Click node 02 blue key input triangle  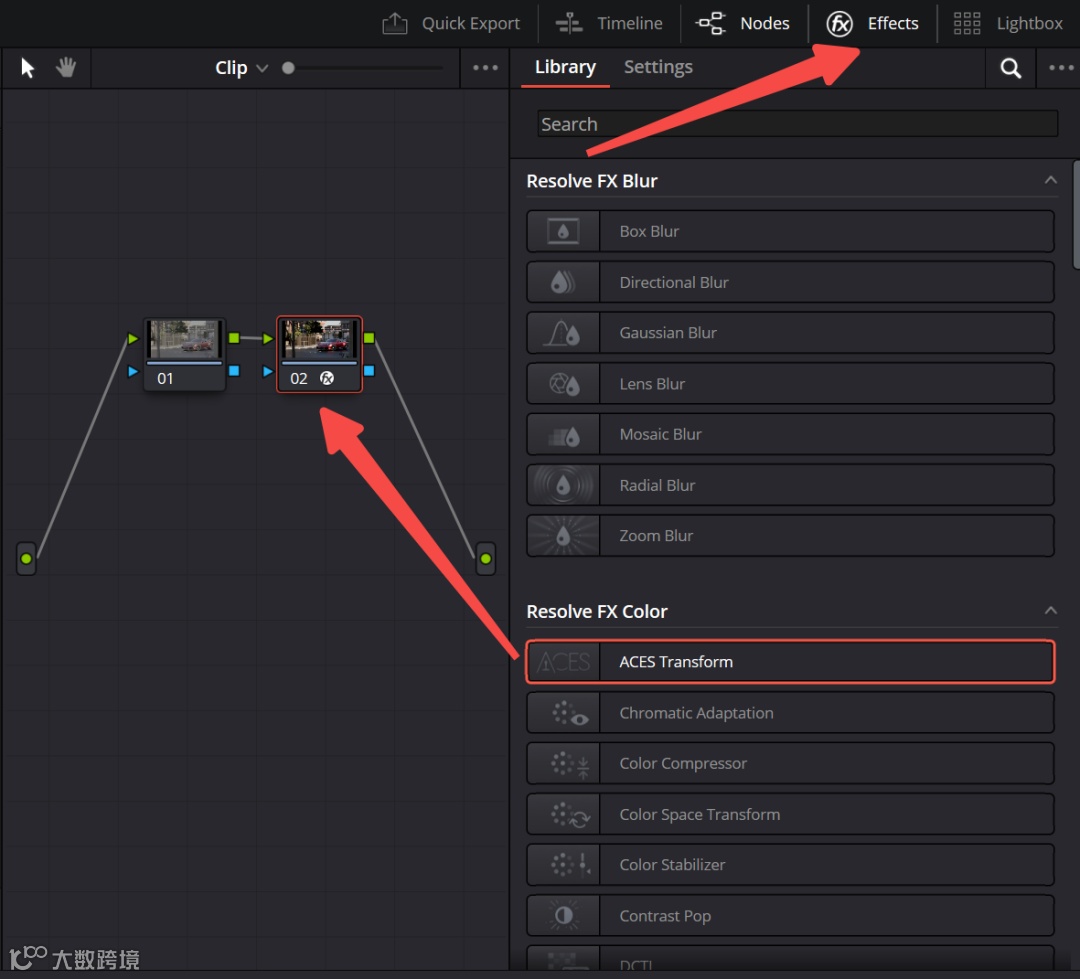(x=268, y=371)
